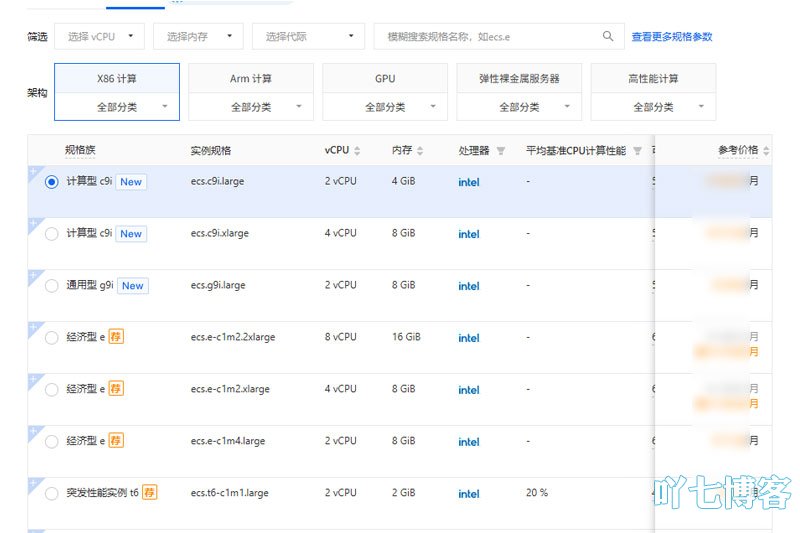Open the 选择 vCPU dropdown

click(99, 37)
